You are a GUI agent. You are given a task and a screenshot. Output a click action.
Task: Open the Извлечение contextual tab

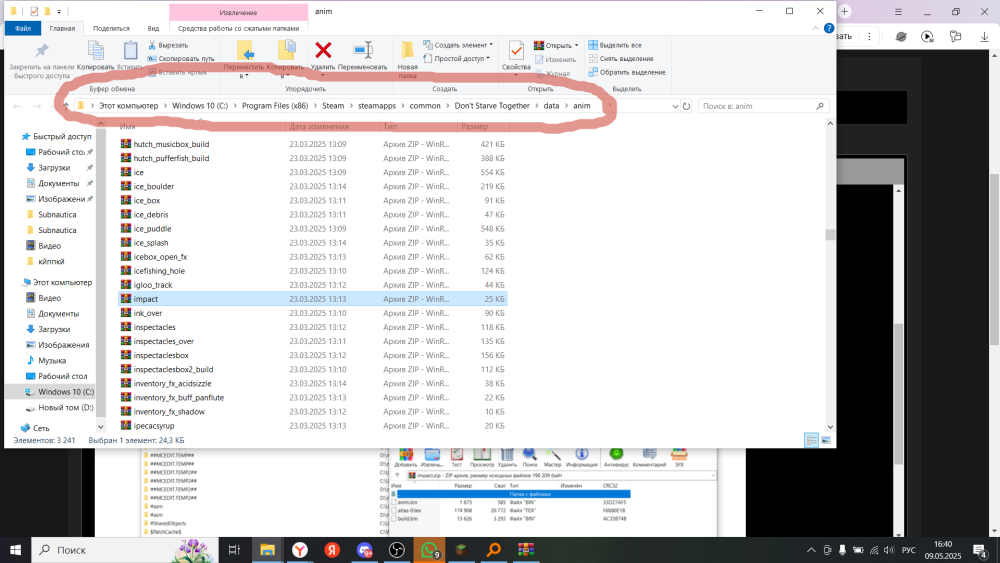[238, 12]
